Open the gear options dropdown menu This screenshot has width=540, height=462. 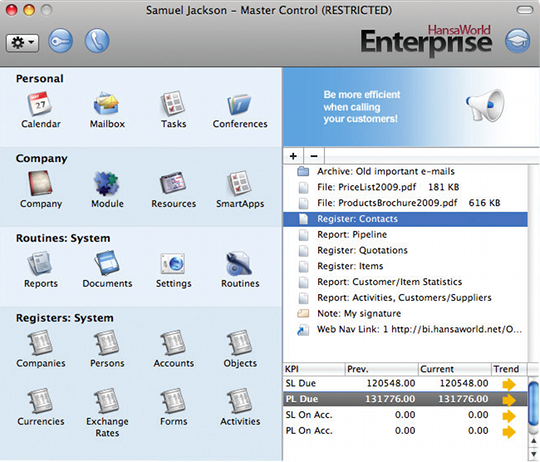coord(22,43)
